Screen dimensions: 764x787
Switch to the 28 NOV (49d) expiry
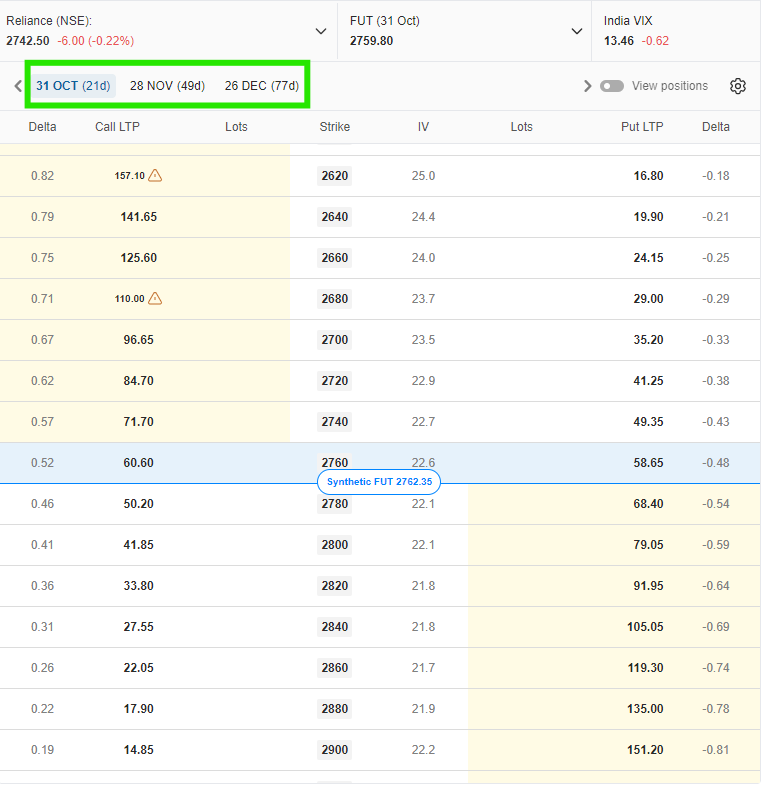point(168,86)
